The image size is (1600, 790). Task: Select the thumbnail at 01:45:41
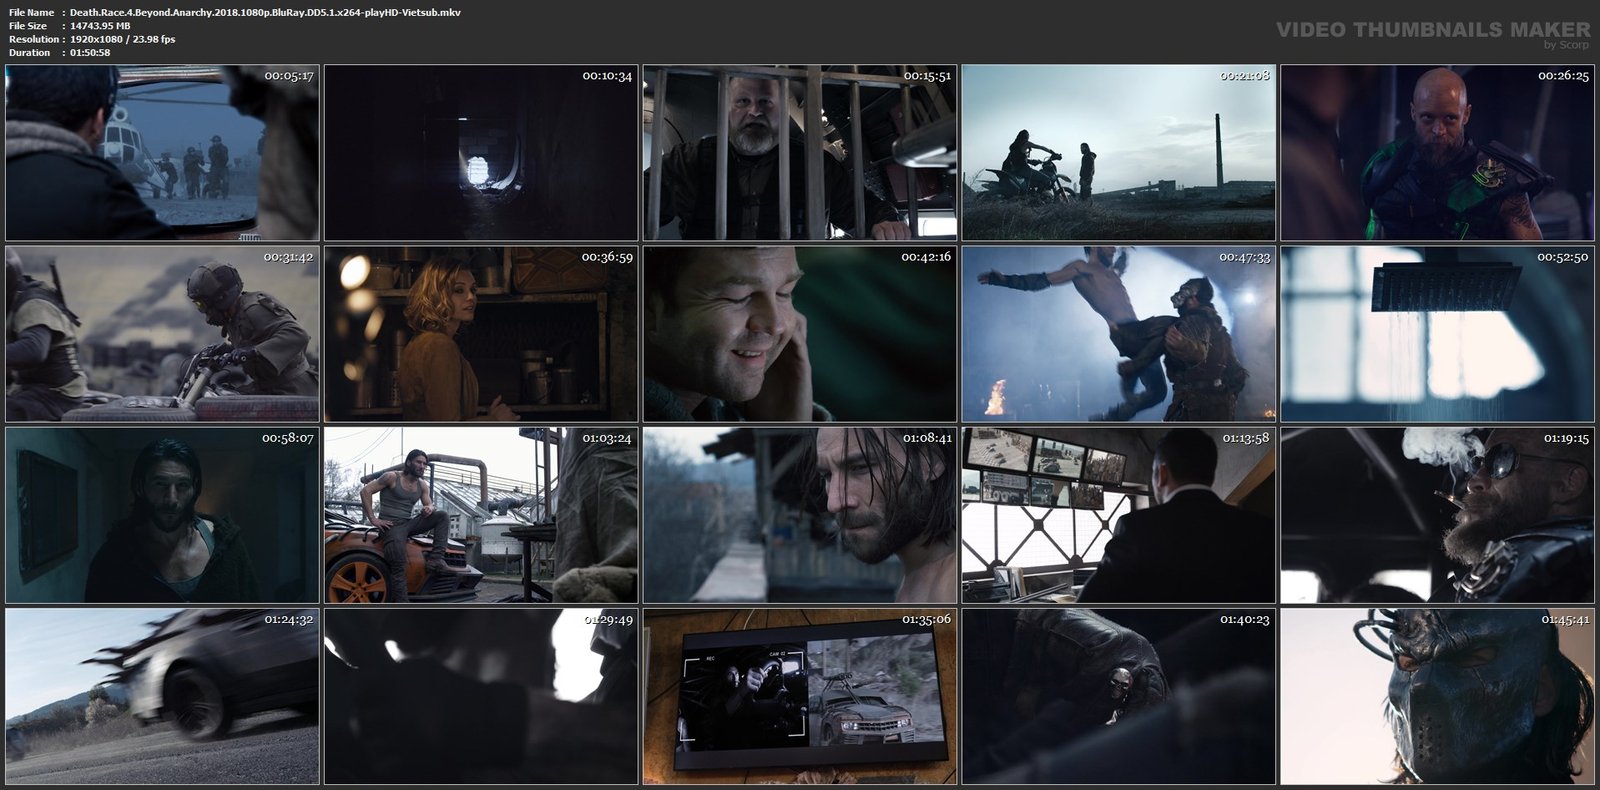(x=1438, y=696)
